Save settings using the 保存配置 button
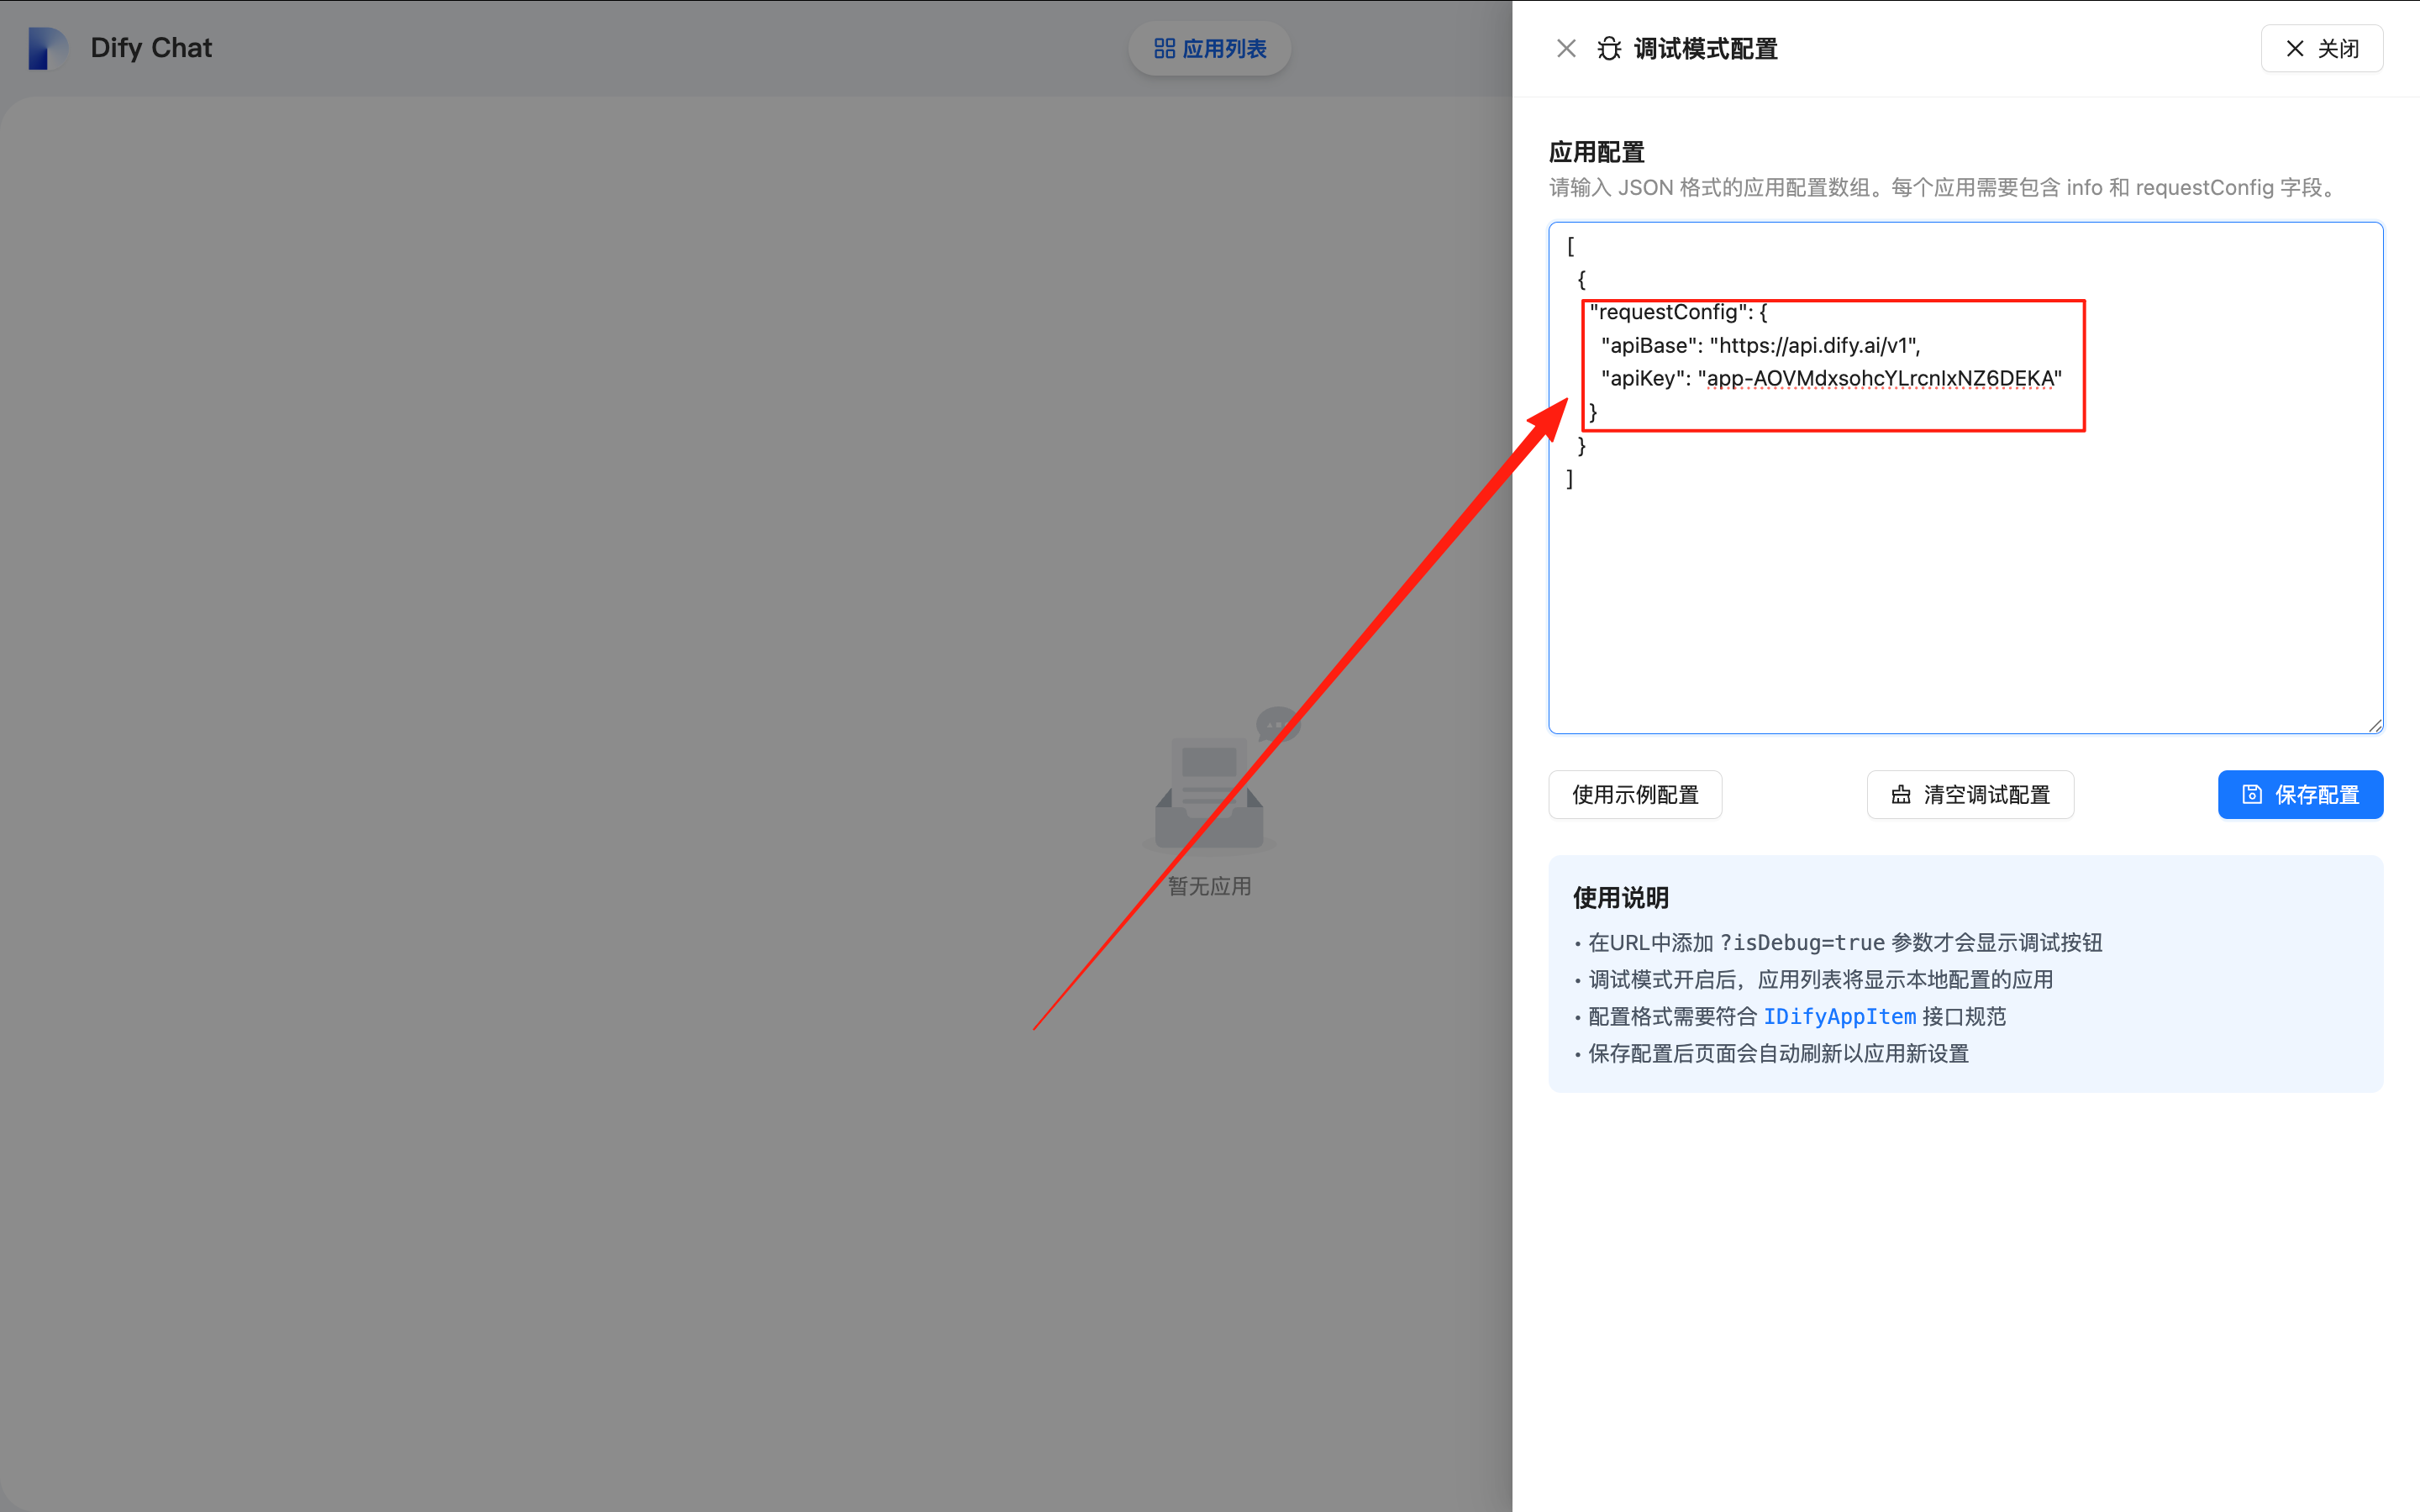The image size is (2420, 1512). (2300, 794)
